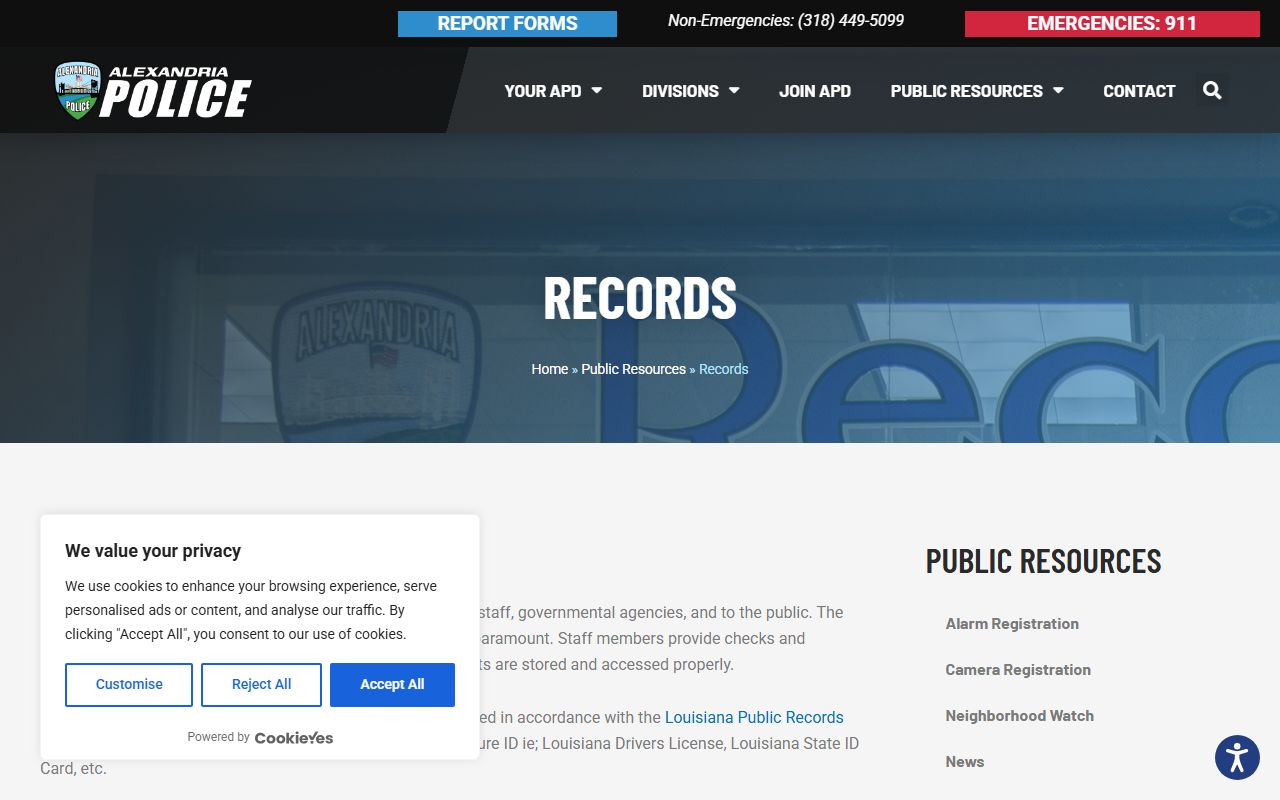Click the CookieYes powered-by logo

[x=294, y=738]
